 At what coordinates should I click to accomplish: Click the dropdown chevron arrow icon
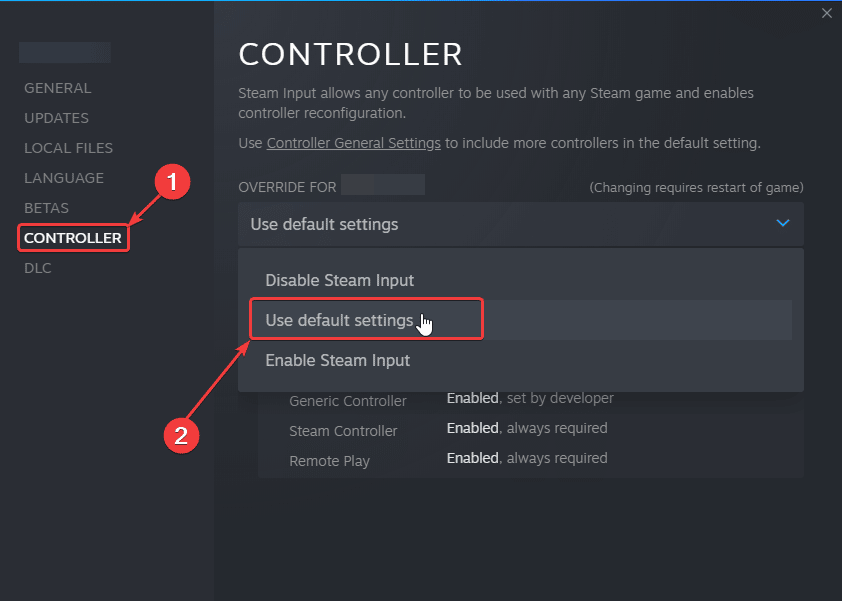click(x=783, y=223)
